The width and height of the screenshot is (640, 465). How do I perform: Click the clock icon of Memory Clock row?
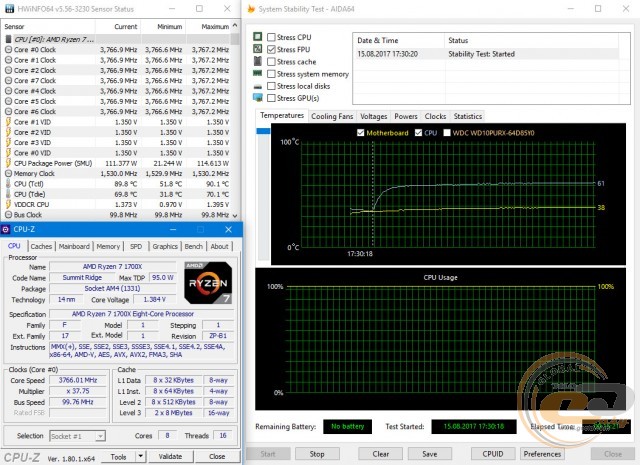[9, 174]
